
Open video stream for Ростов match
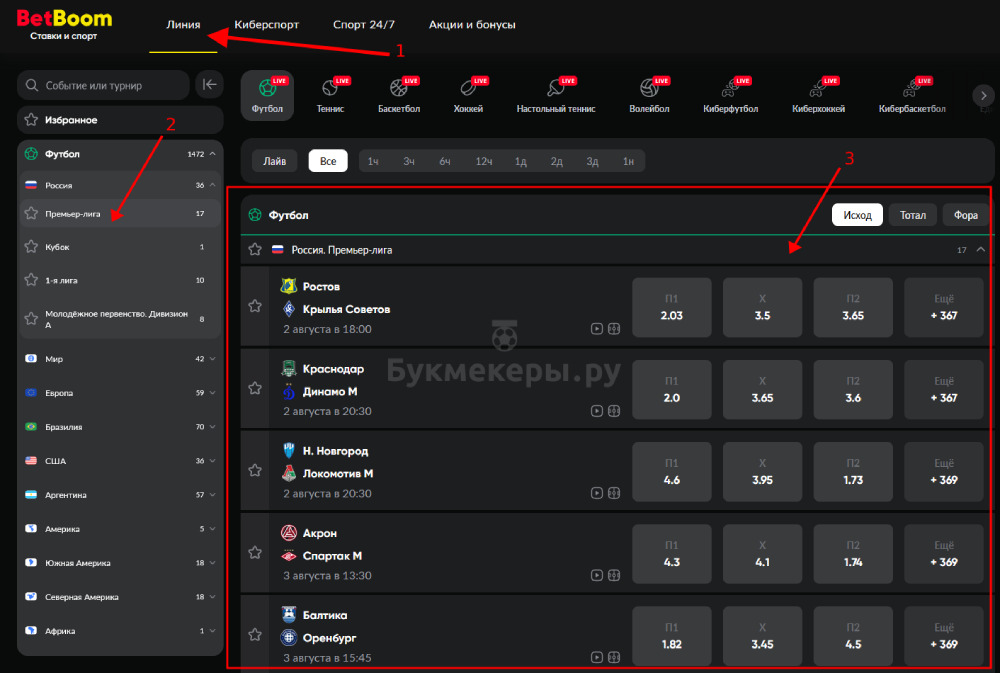click(596, 329)
